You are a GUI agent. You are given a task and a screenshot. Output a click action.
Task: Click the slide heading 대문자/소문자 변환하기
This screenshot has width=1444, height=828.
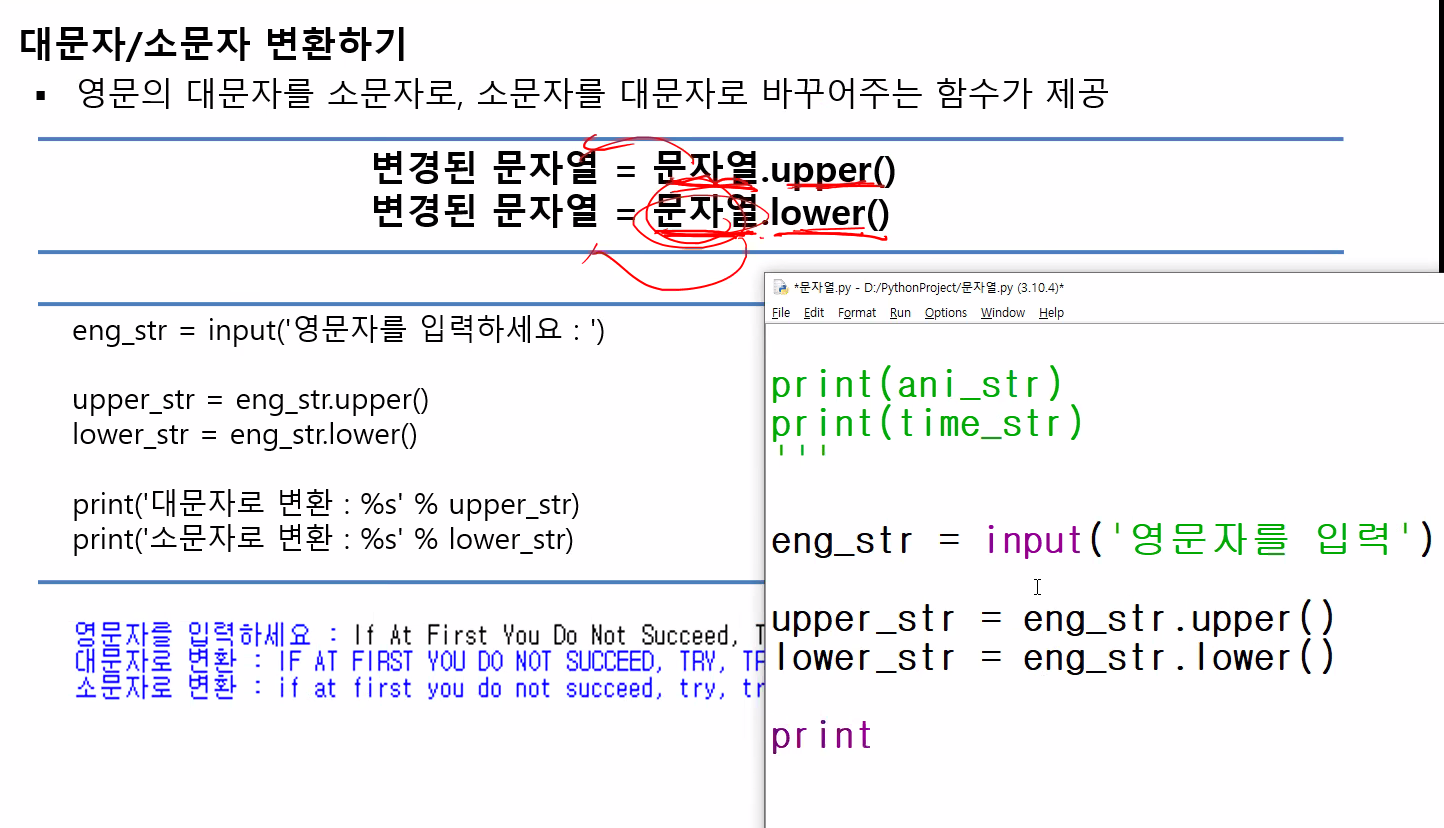(x=212, y=44)
